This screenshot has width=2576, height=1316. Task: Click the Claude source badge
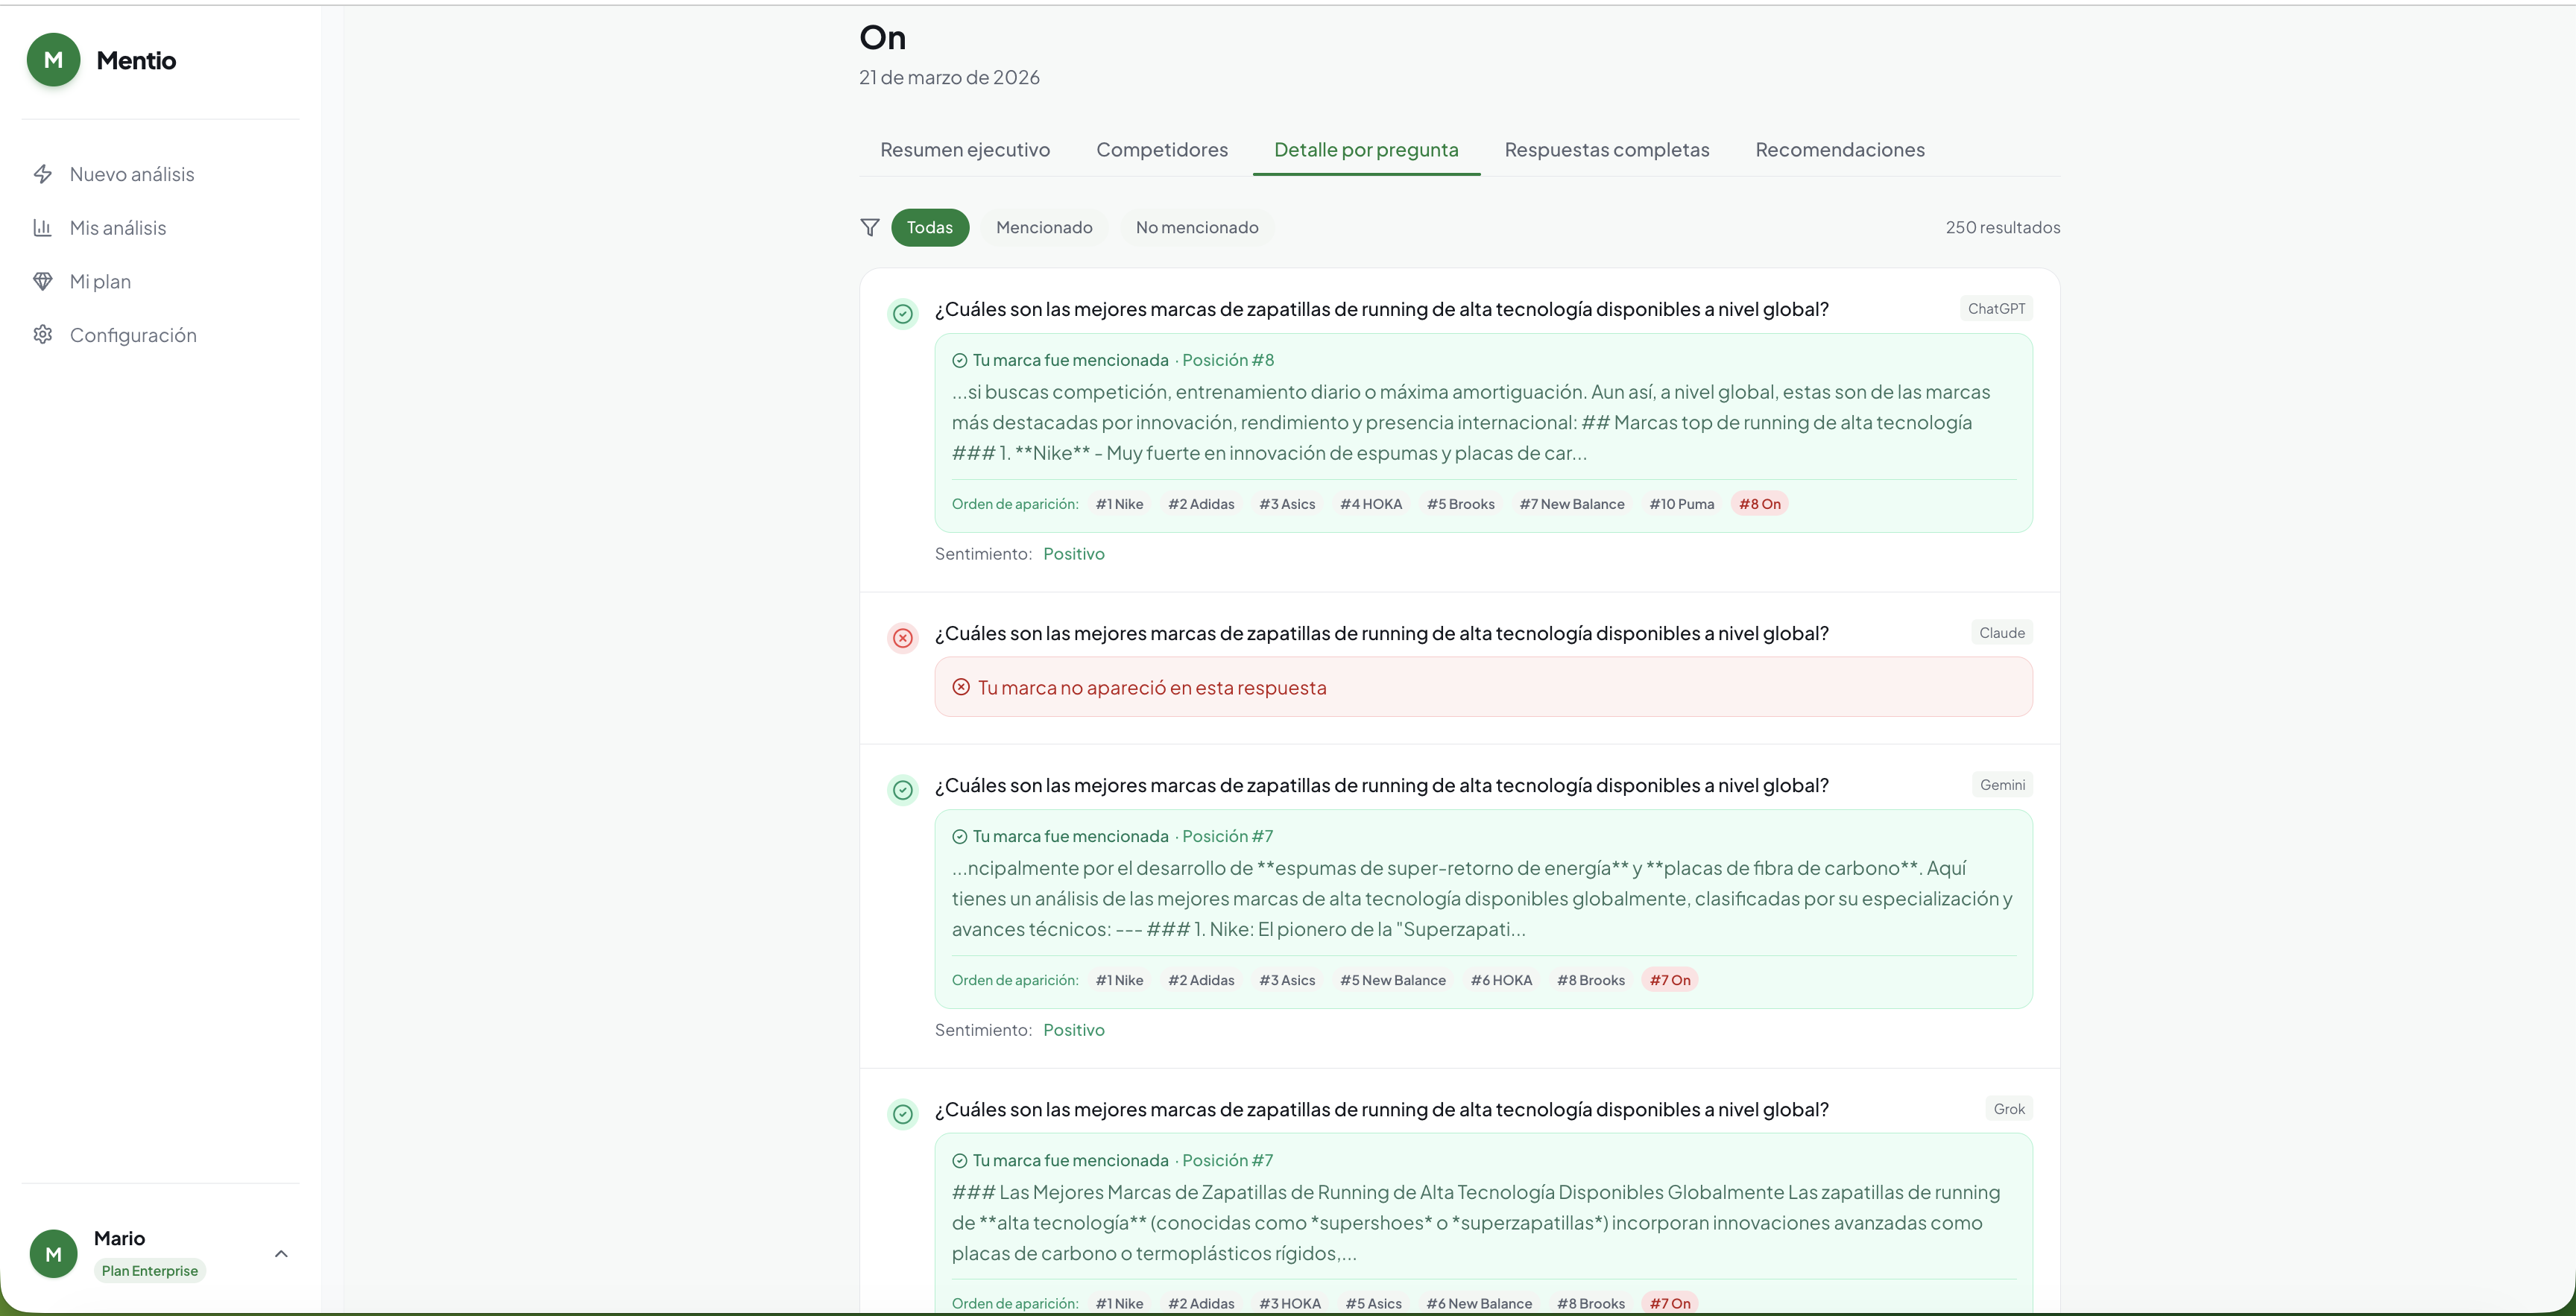(x=2002, y=633)
